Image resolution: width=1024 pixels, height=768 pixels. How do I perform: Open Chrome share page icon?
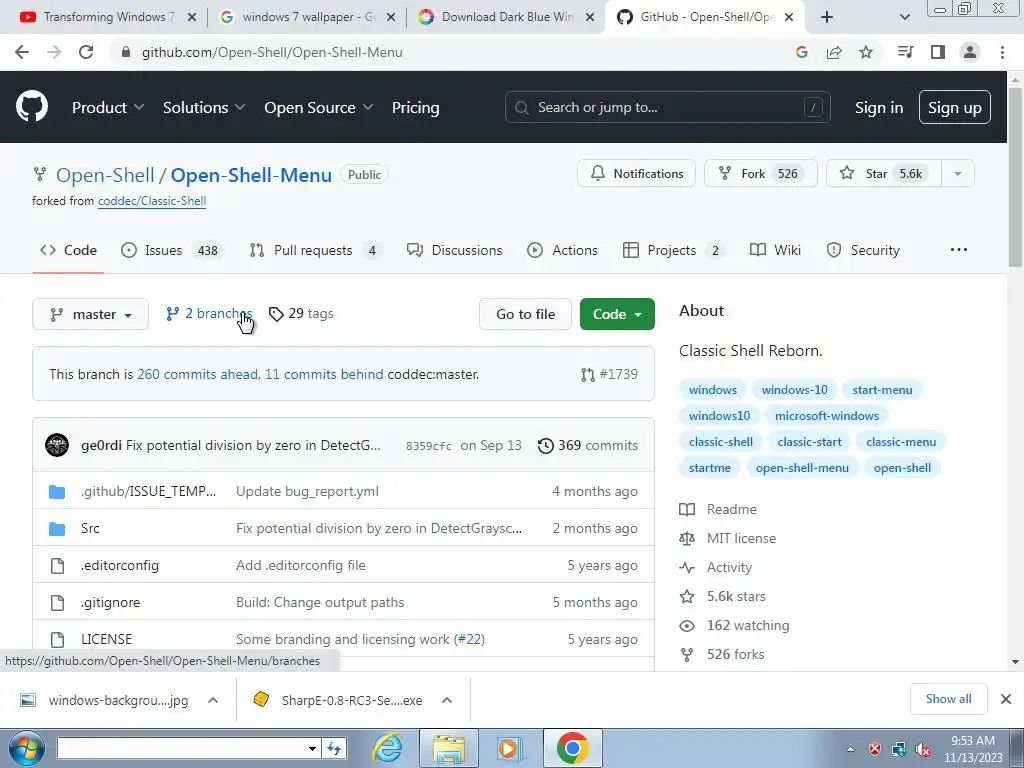click(834, 52)
